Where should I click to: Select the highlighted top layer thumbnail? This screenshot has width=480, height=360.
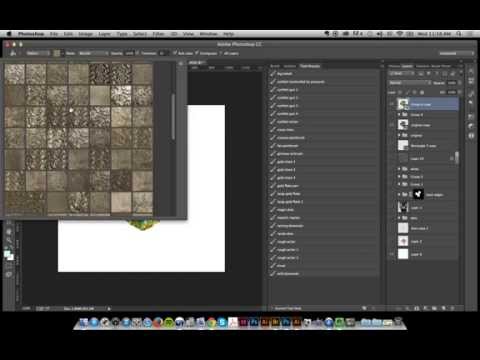(403, 104)
